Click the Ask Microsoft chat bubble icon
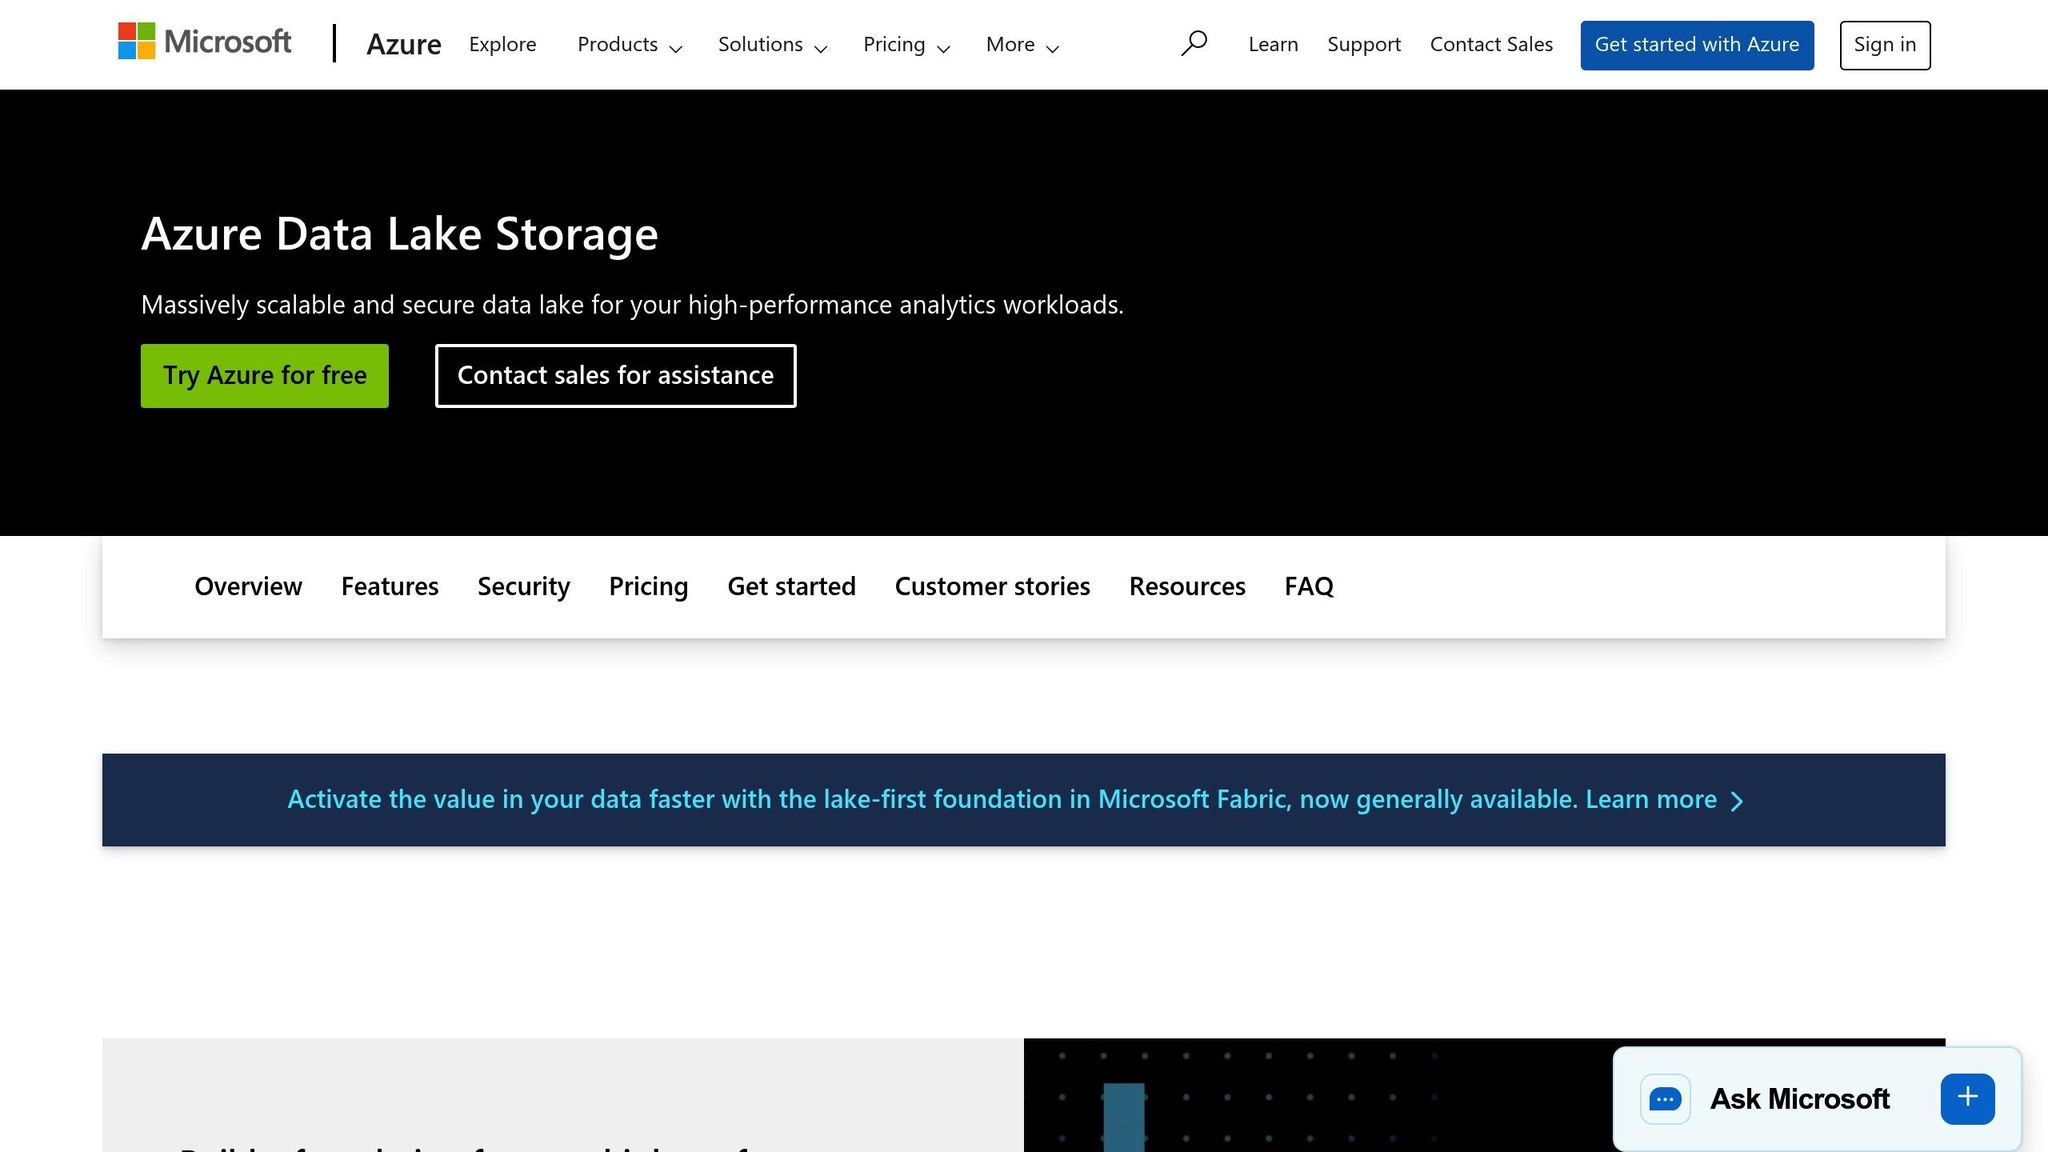Screen dimensions: 2048x1152 point(1663,1098)
